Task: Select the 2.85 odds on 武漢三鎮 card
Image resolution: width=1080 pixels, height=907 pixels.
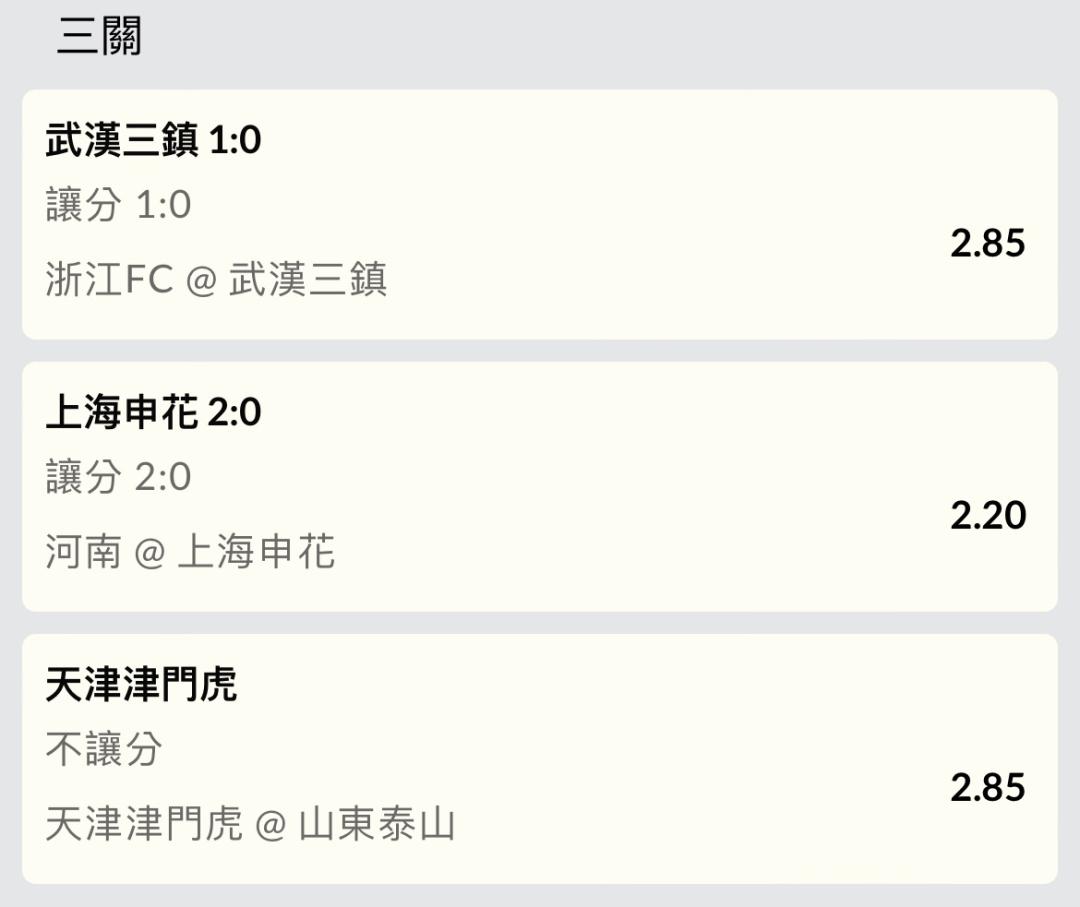Action: point(987,243)
